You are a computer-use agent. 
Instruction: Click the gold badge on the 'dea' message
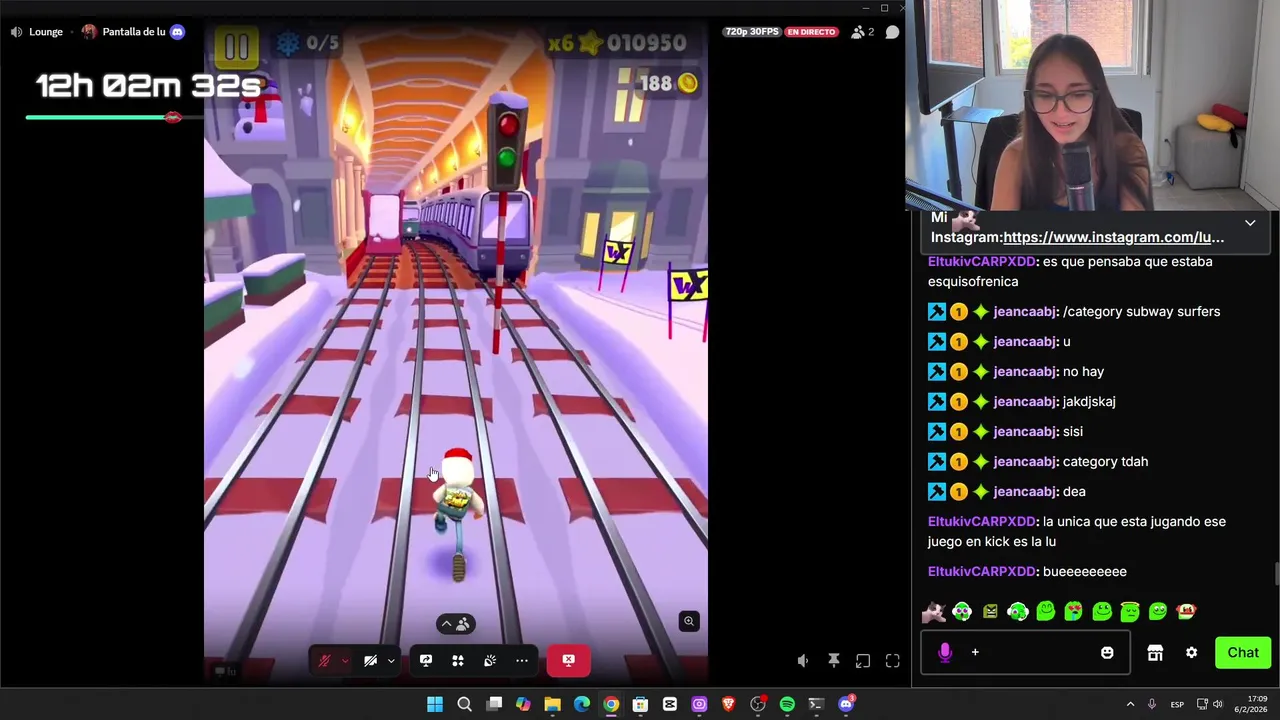pyautogui.click(x=959, y=491)
